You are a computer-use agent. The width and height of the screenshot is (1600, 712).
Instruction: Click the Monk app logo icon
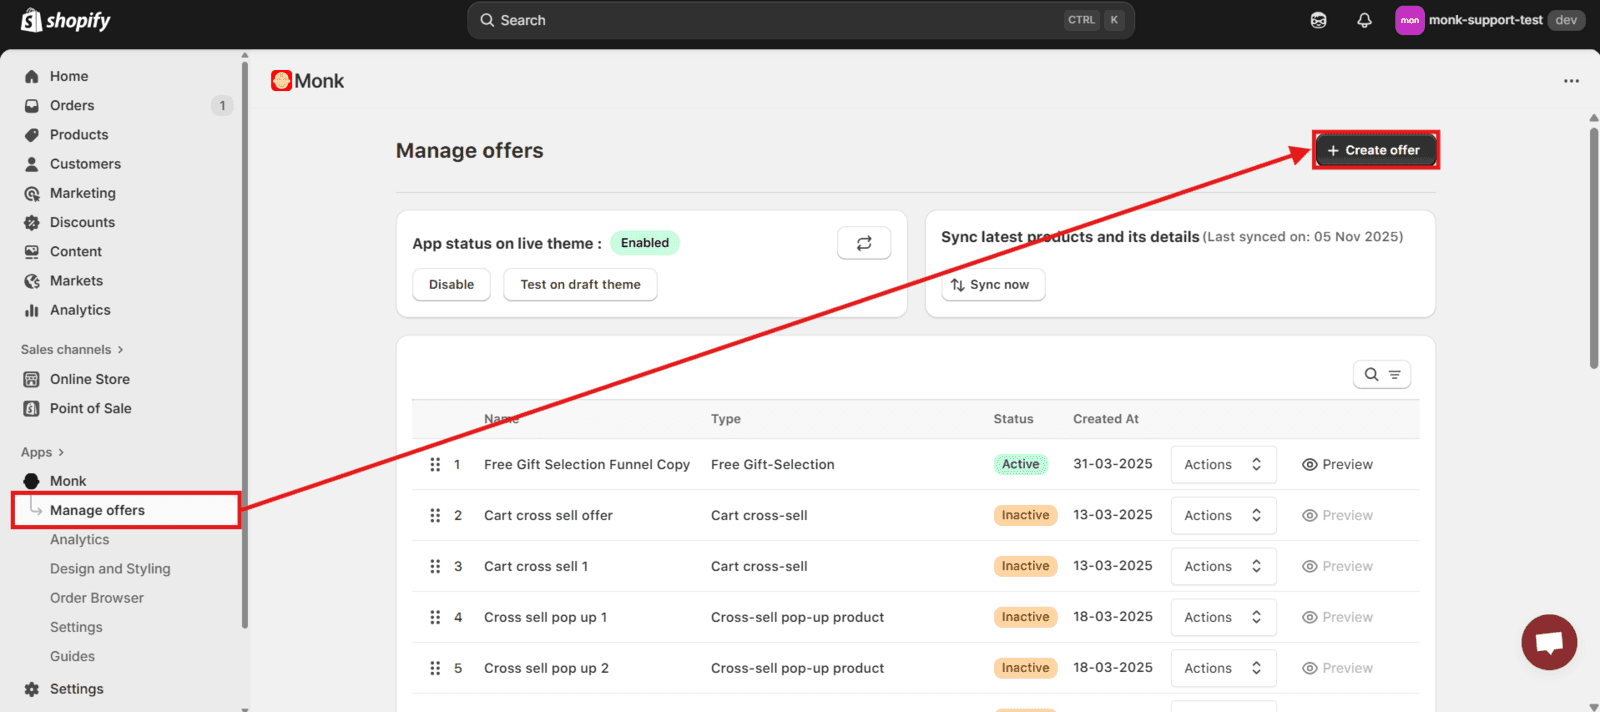tap(281, 81)
